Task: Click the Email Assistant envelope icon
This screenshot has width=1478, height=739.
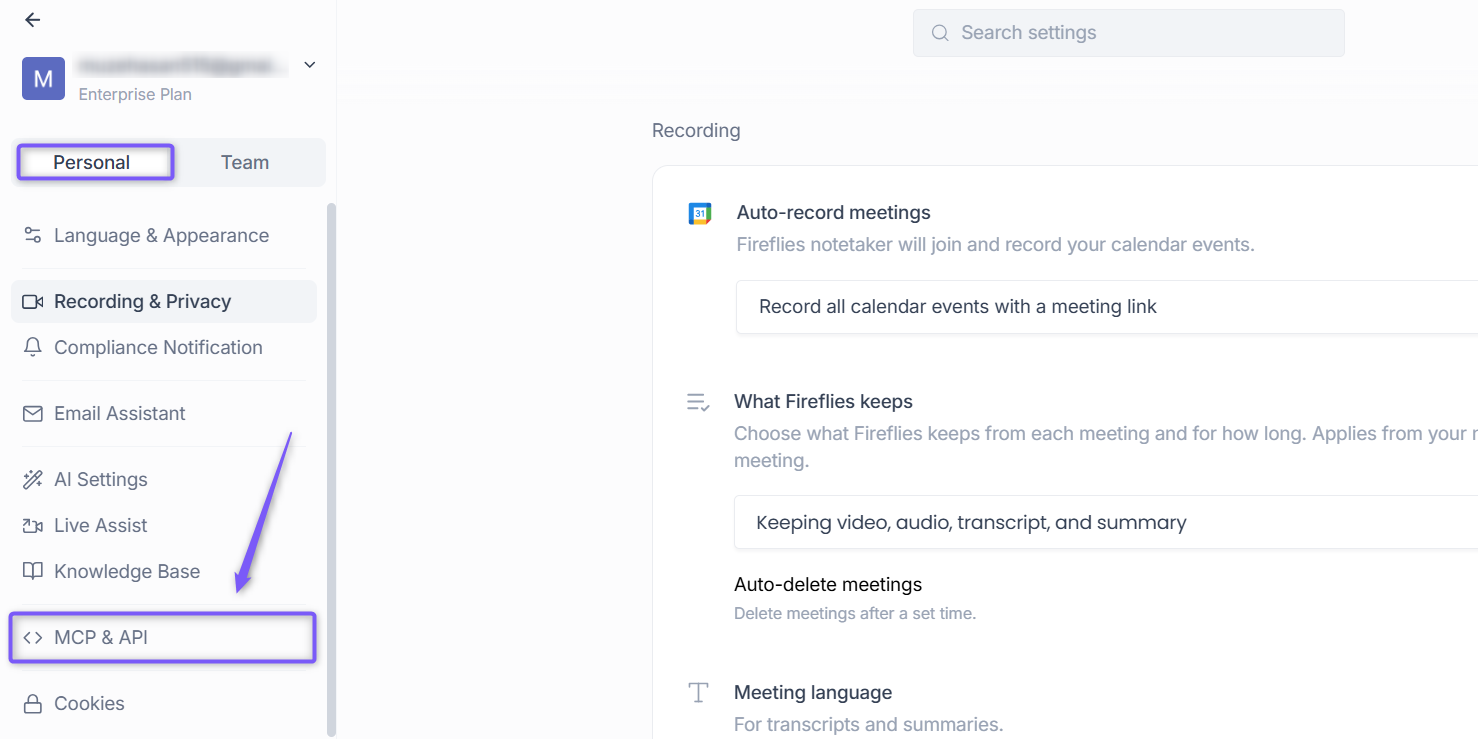Action: click(33, 414)
